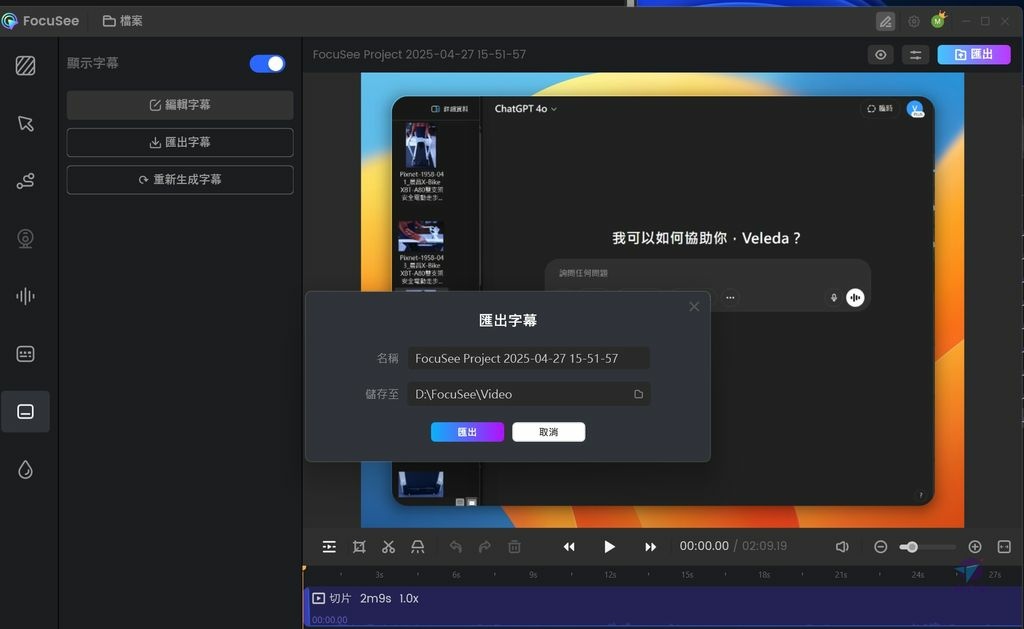Click the rewind button
The height and width of the screenshot is (629, 1024).
569,547
